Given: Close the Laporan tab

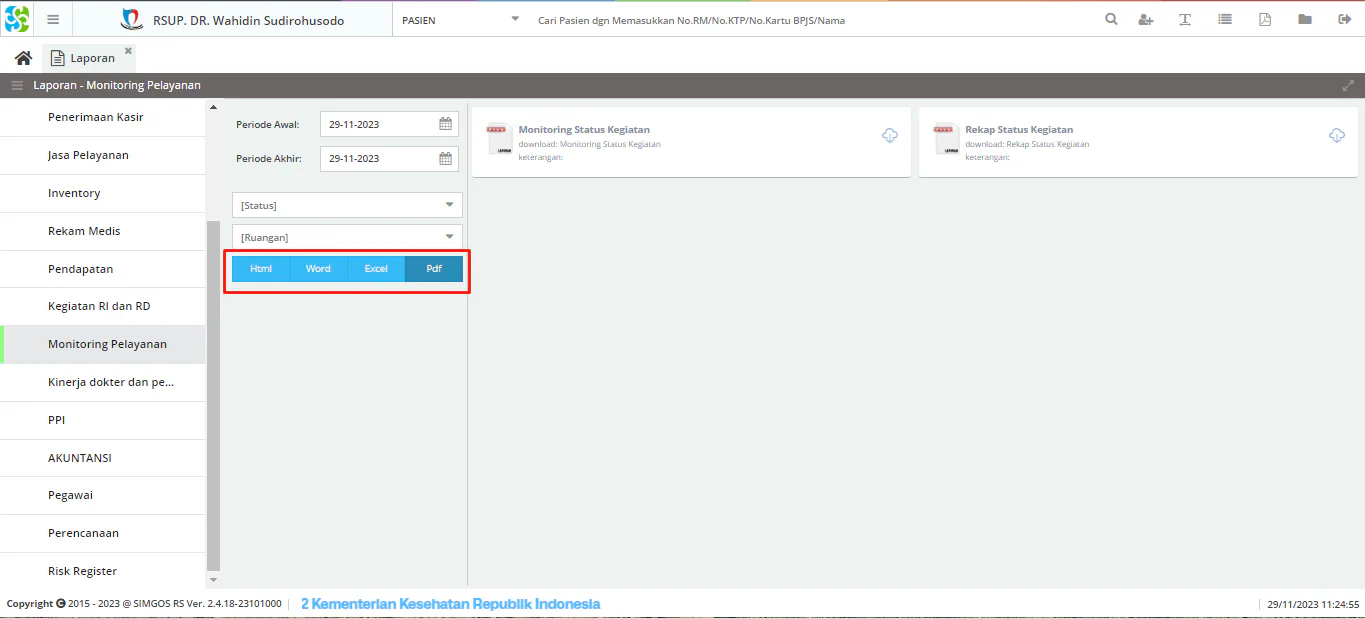Looking at the screenshot, I should coord(128,50).
